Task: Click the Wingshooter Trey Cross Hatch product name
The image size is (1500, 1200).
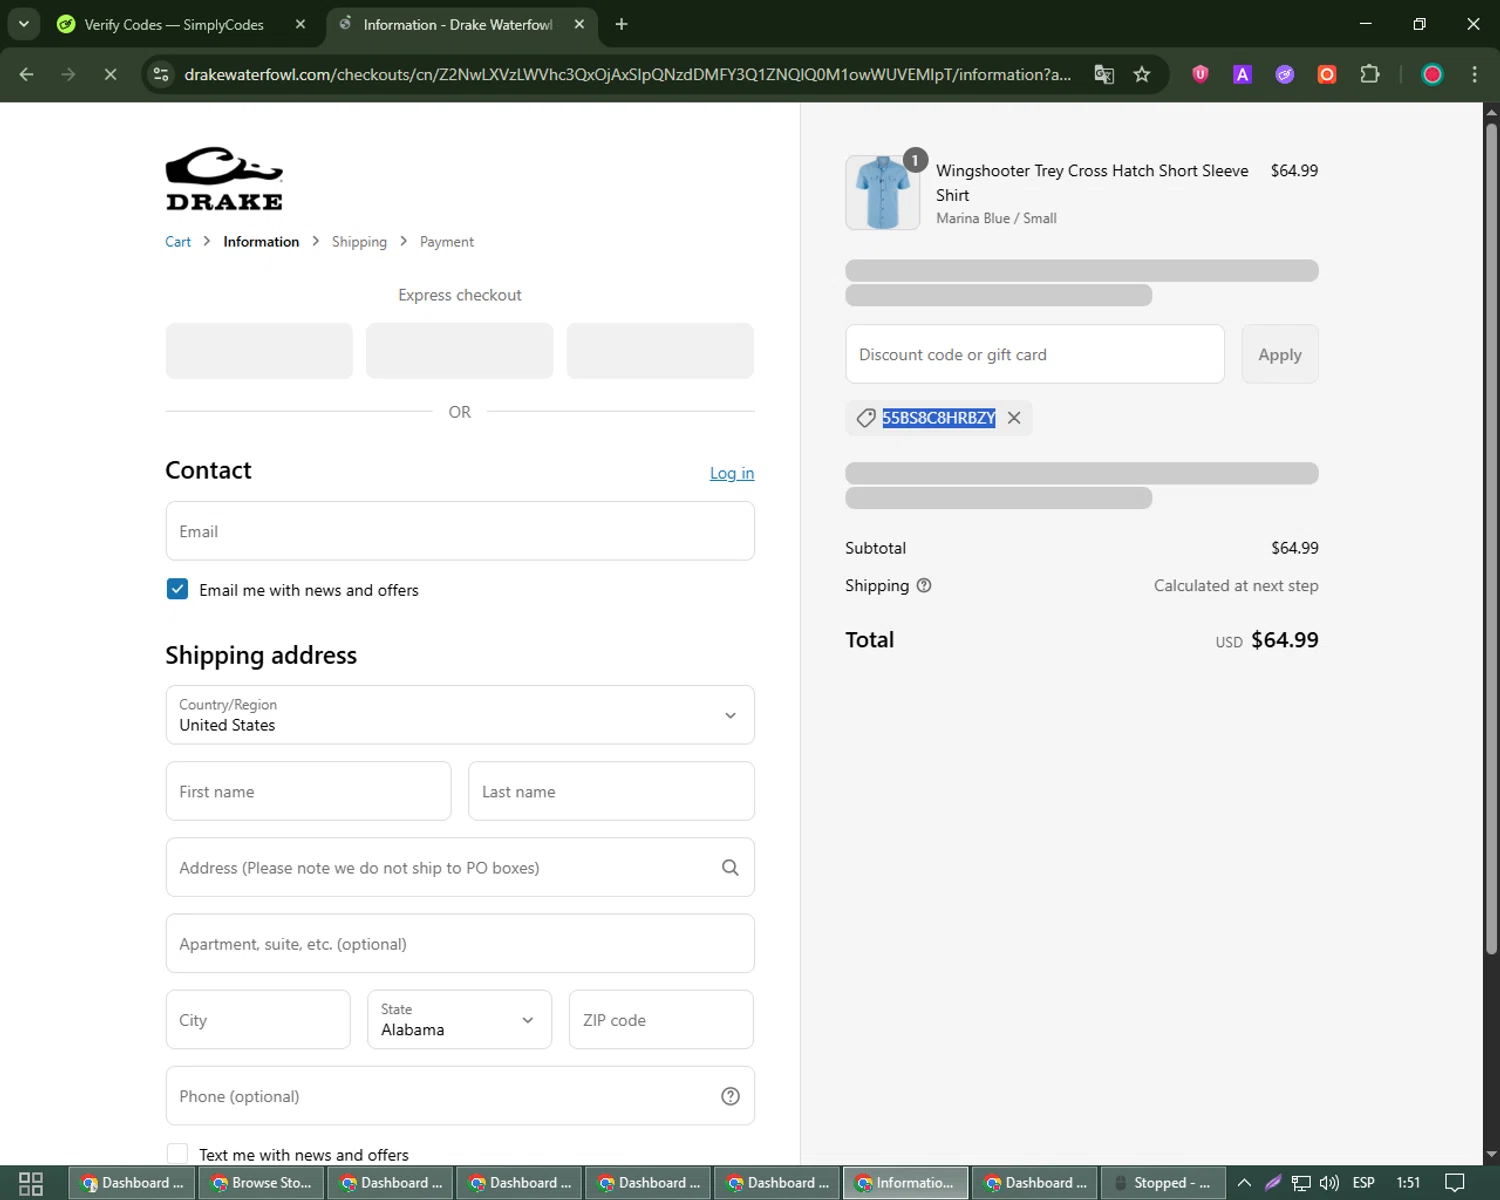Action: [1092, 183]
